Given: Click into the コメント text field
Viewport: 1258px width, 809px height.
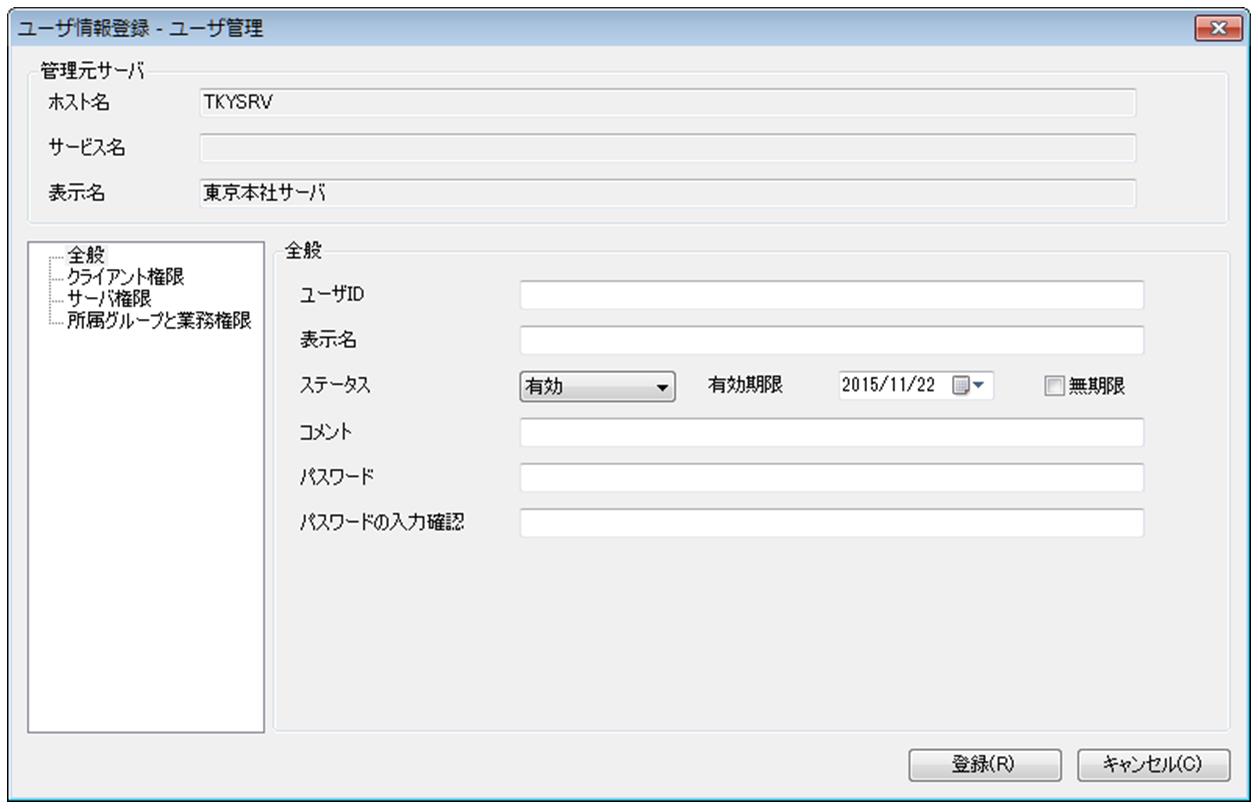Looking at the screenshot, I should tap(831, 432).
